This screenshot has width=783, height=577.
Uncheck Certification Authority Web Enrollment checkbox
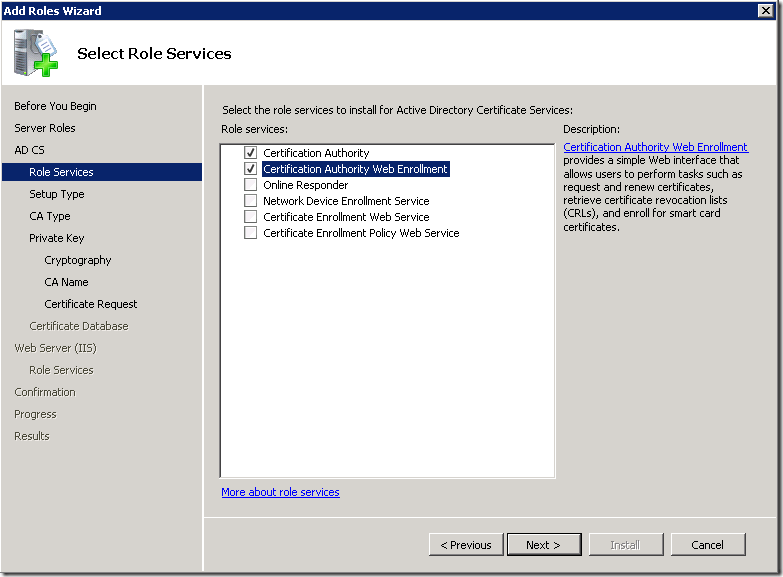coord(250,168)
